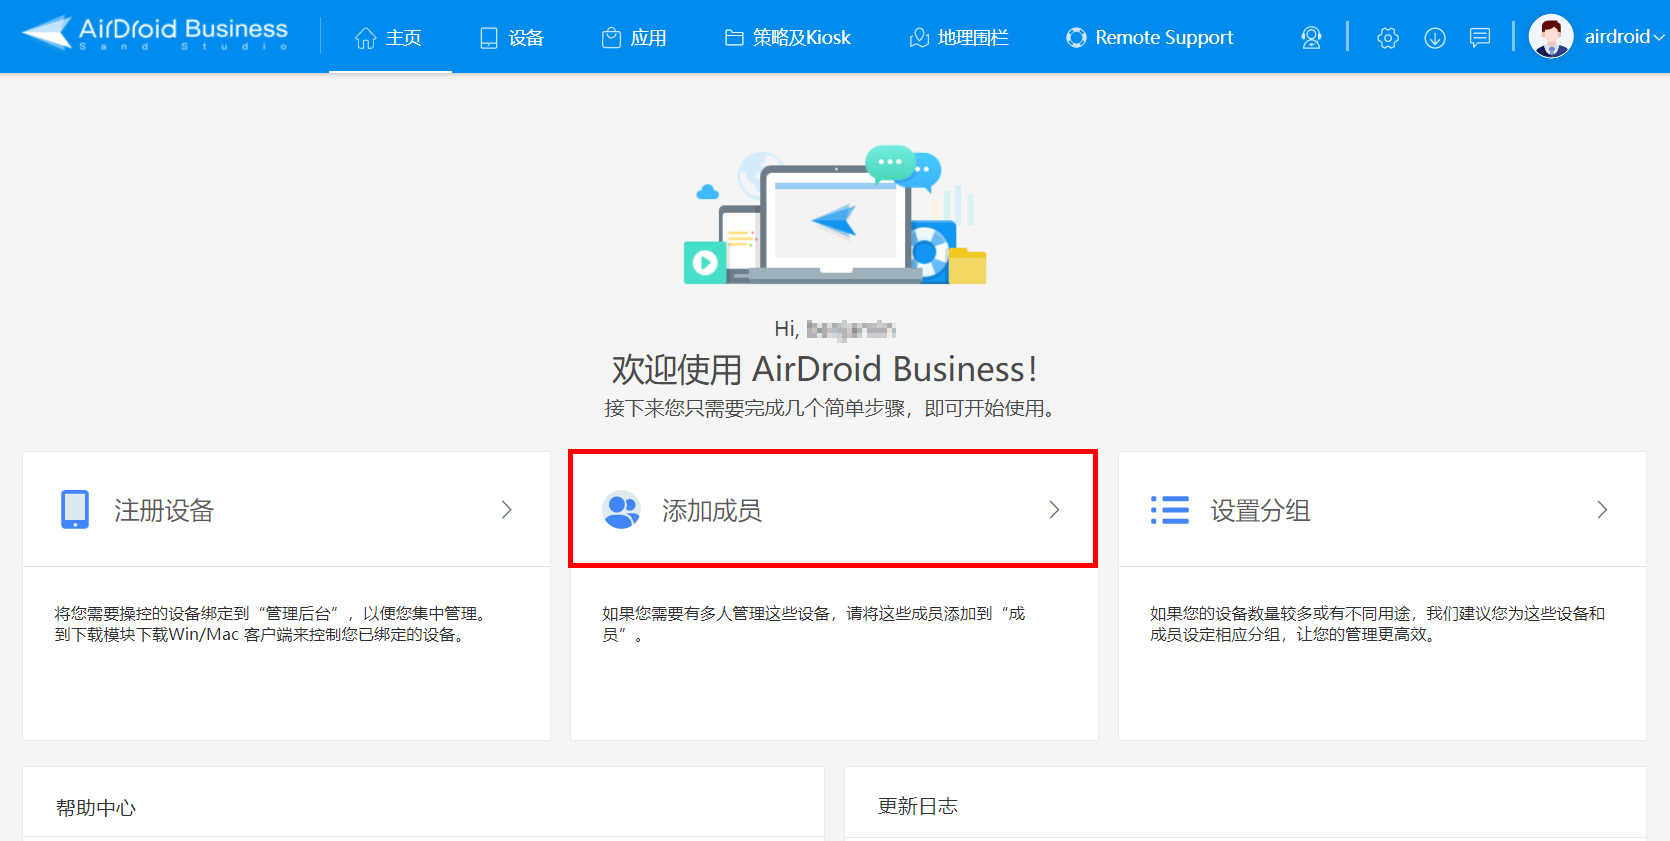Open the 设置分组 card title
1670x841 pixels.
[1260, 511]
